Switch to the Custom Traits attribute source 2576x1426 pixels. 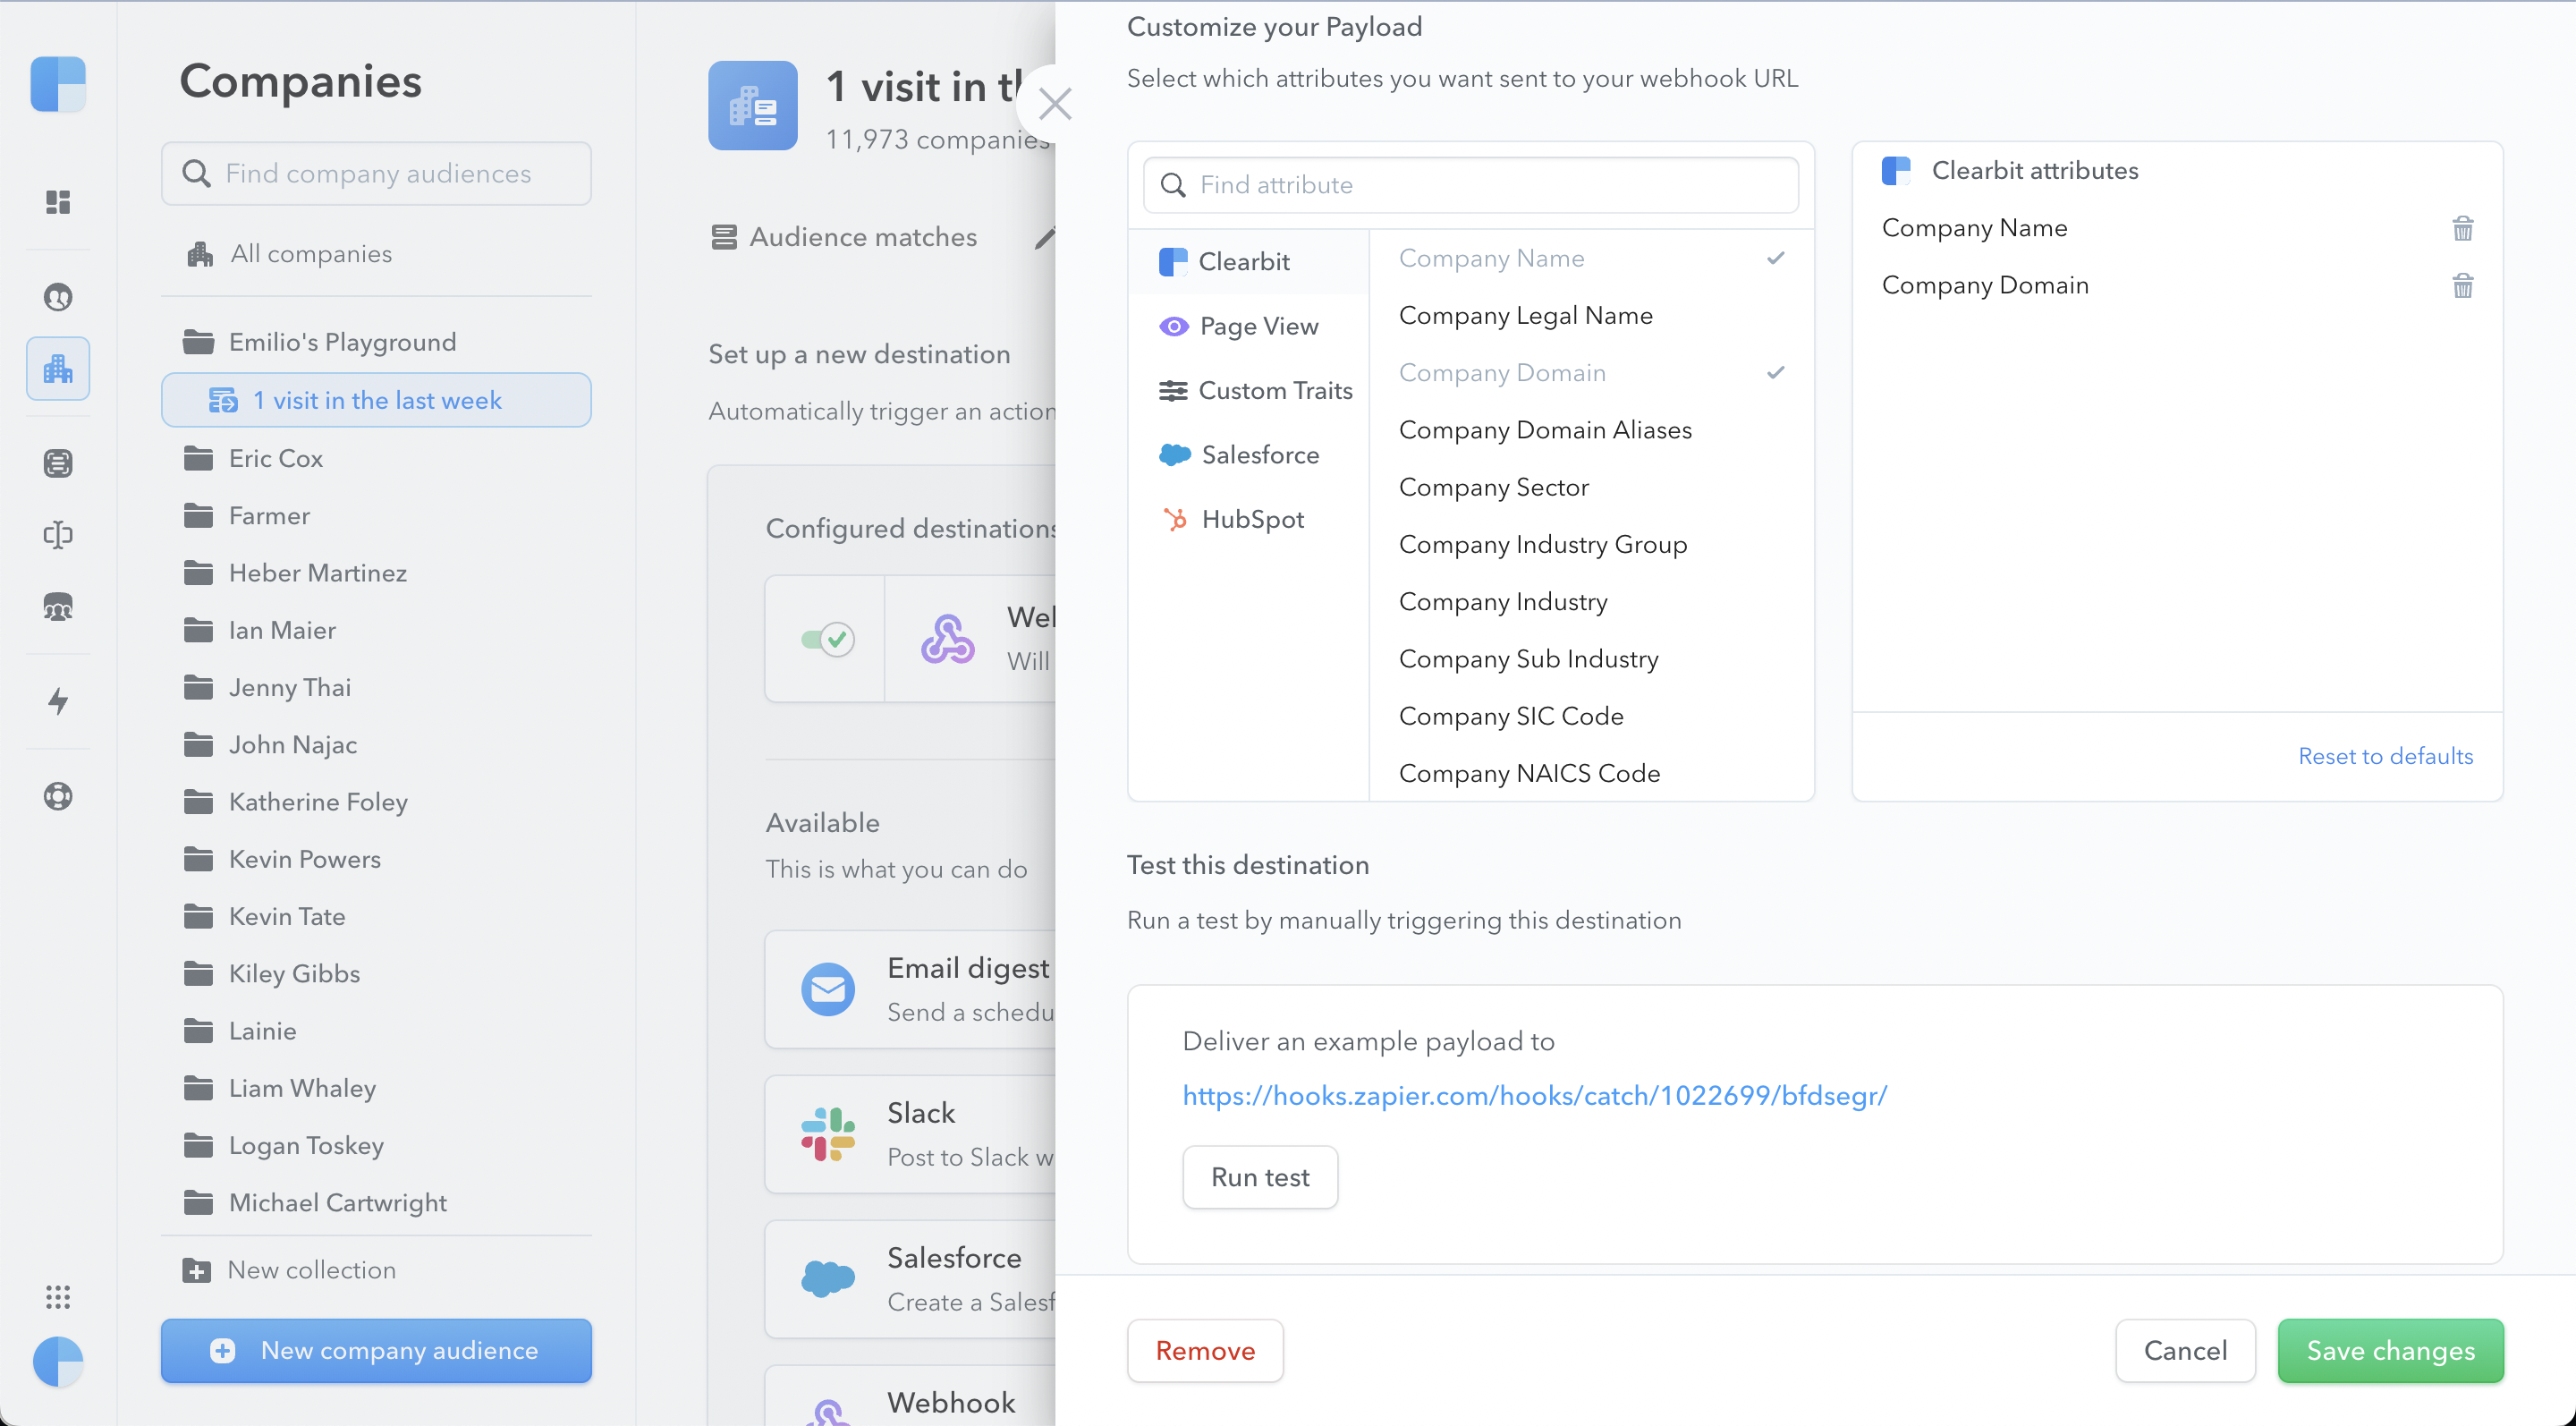1249,391
